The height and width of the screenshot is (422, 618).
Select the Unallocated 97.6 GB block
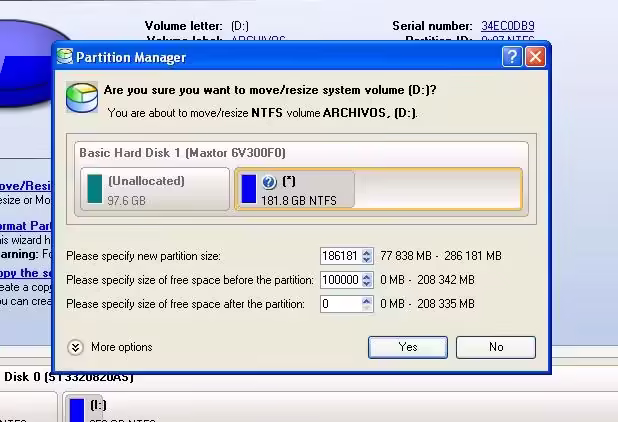155,190
